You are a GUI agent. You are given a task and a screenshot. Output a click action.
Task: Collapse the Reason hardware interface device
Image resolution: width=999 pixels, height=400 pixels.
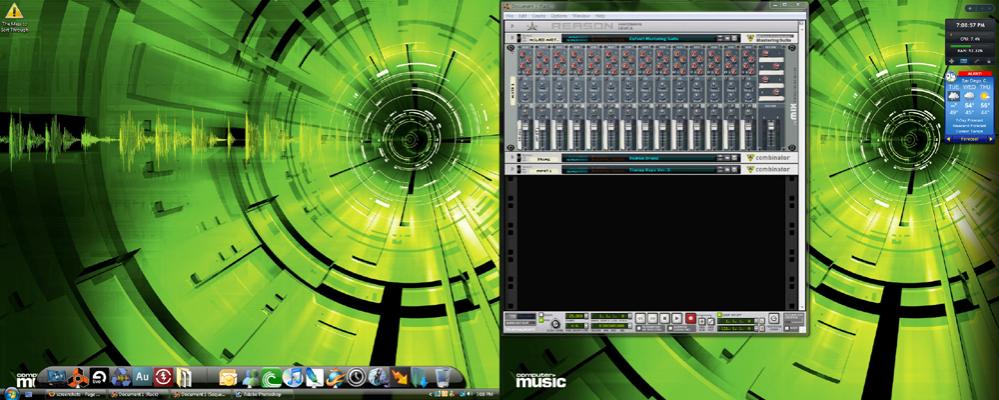(x=512, y=27)
